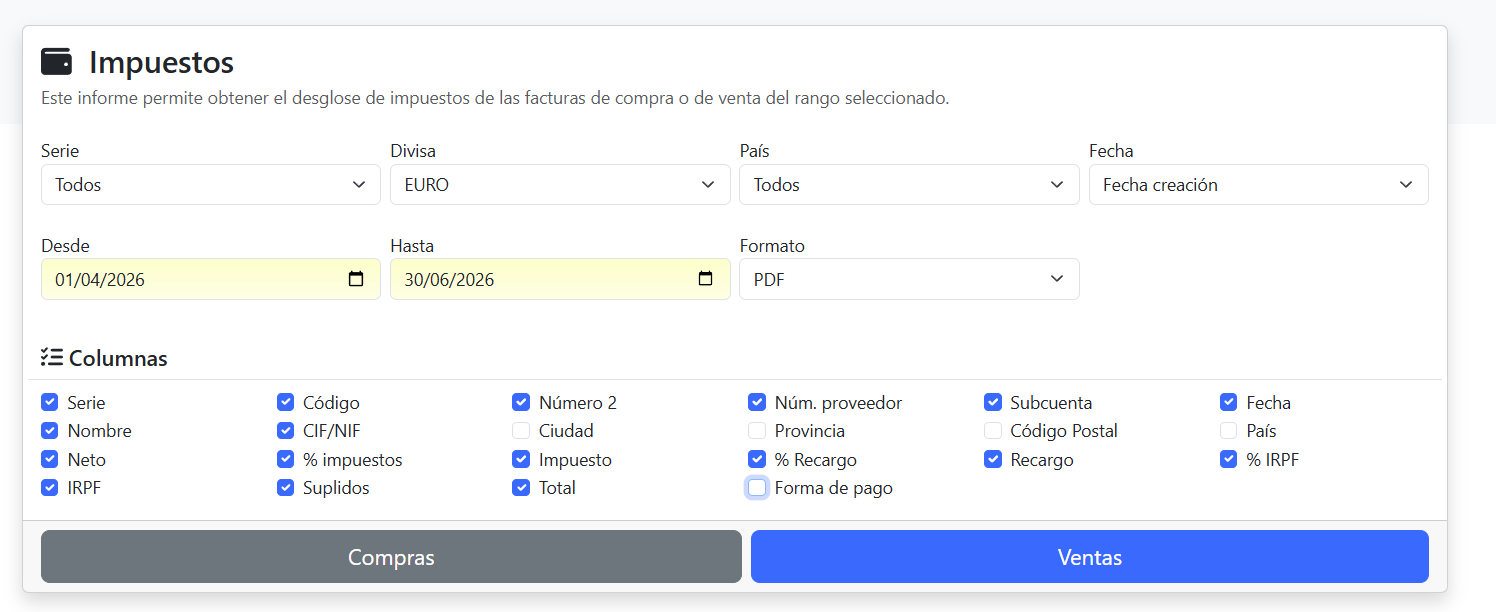Uncheck the IRPF column checkbox

click(x=49, y=488)
